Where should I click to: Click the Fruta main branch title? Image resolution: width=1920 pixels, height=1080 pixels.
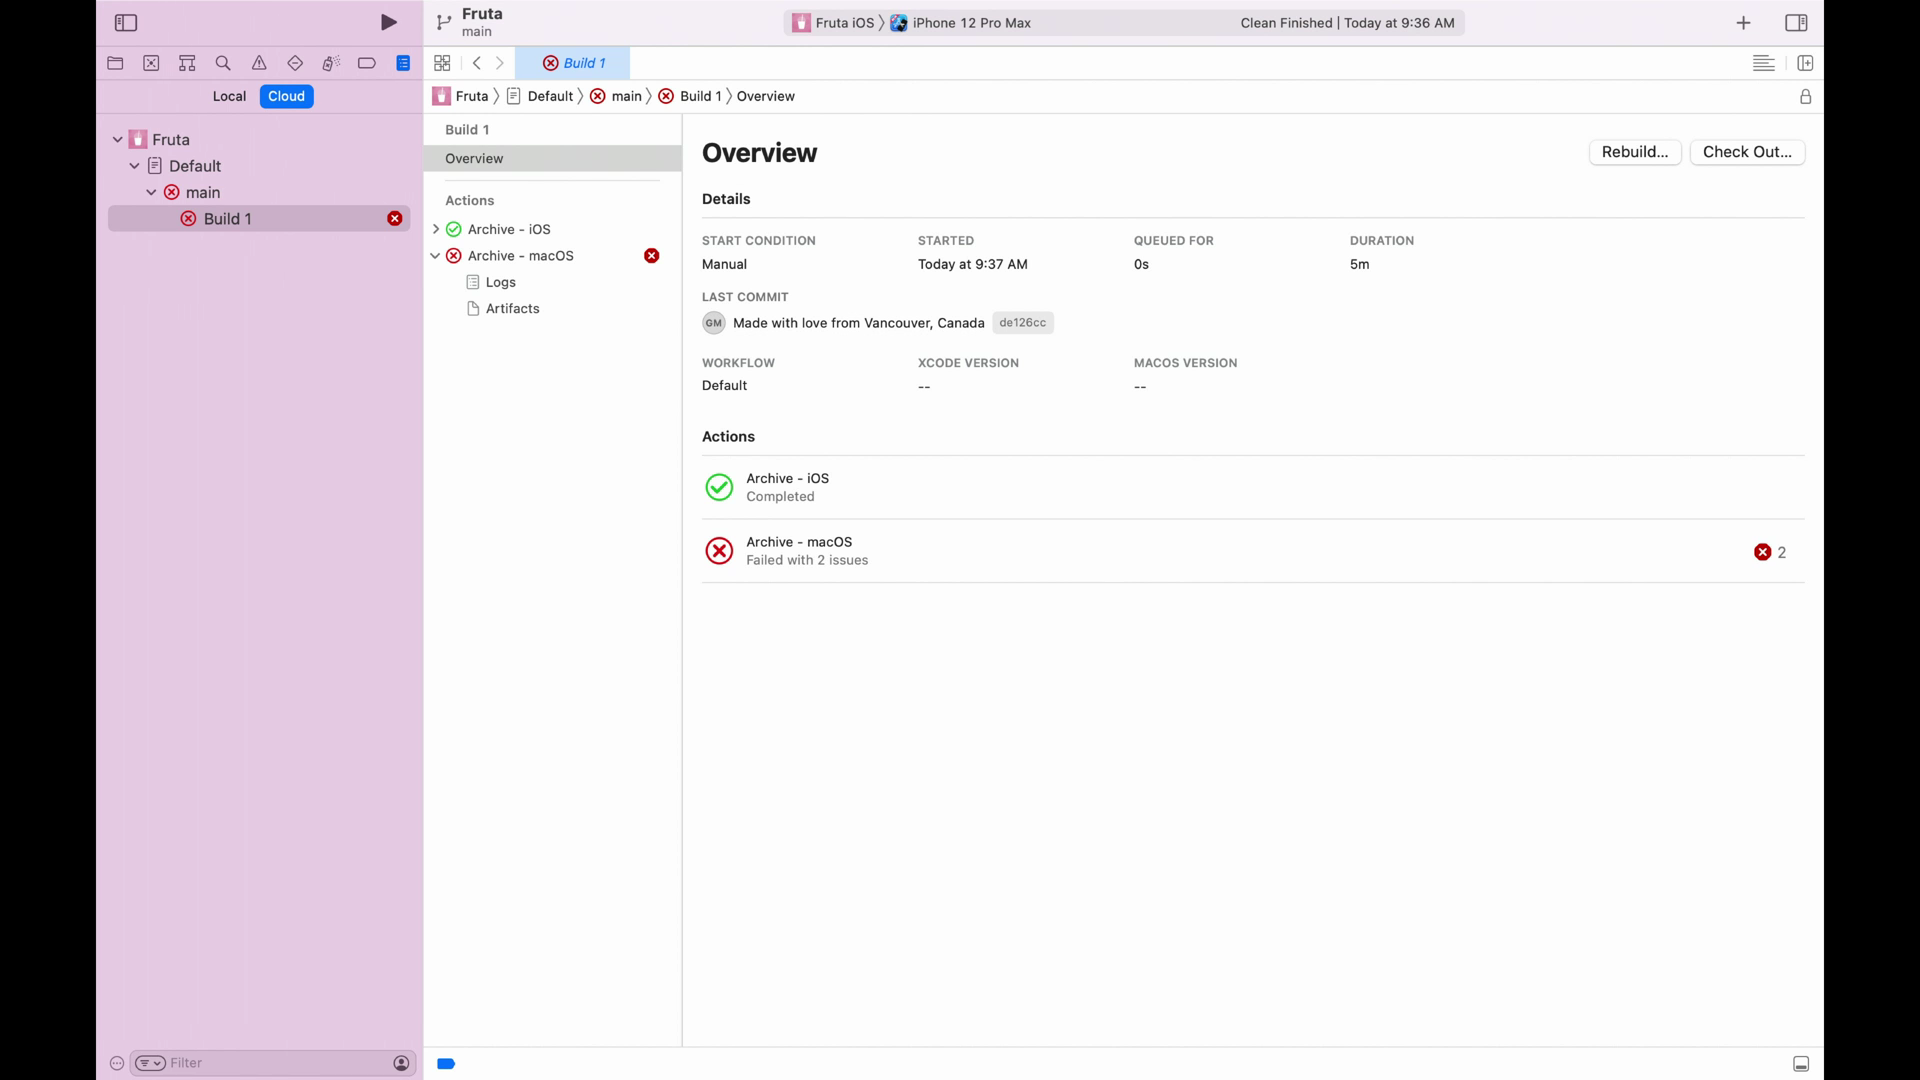pos(482,22)
